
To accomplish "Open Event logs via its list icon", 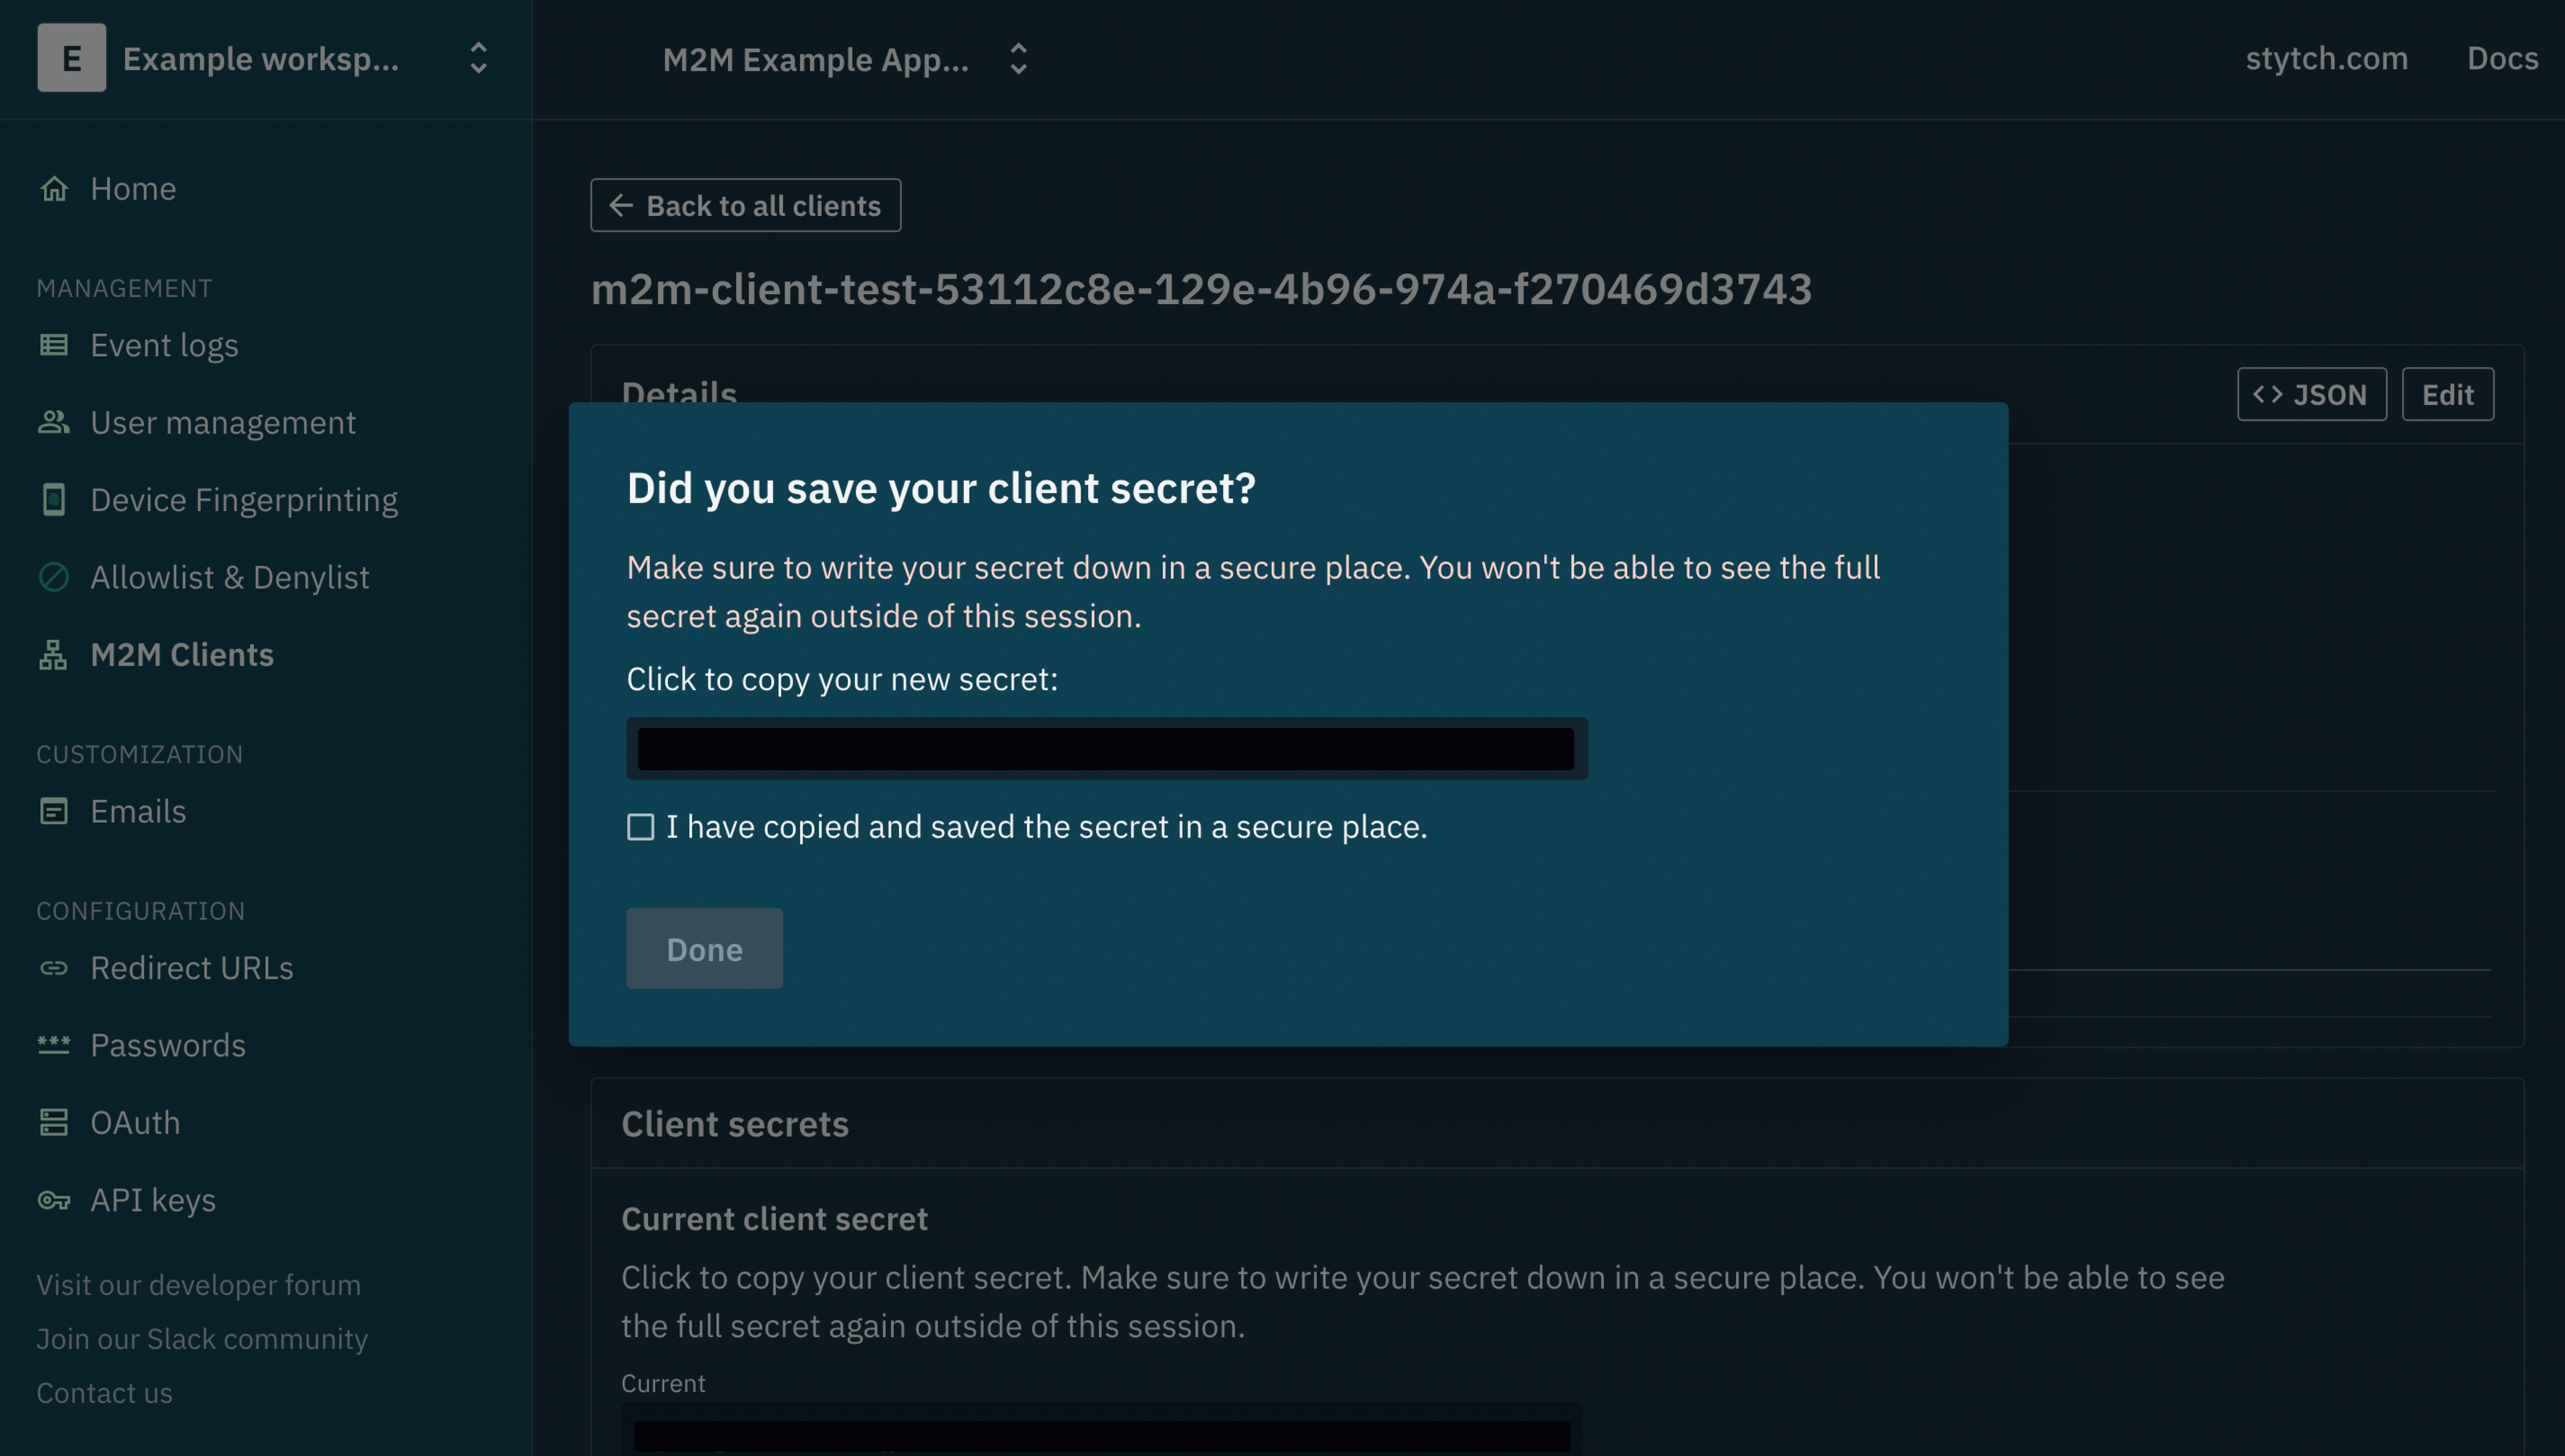I will [54, 345].
